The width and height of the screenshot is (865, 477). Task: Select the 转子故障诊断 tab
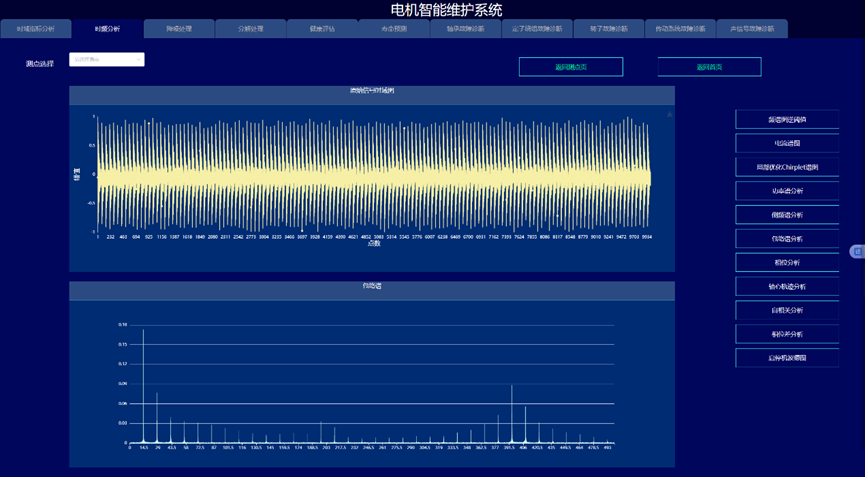pyautogui.click(x=609, y=29)
